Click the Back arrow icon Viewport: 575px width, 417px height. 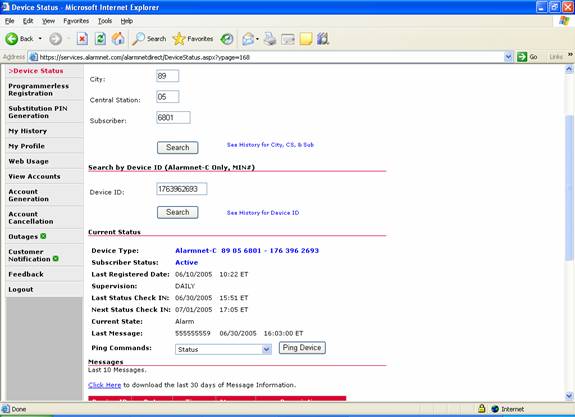click(11, 39)
